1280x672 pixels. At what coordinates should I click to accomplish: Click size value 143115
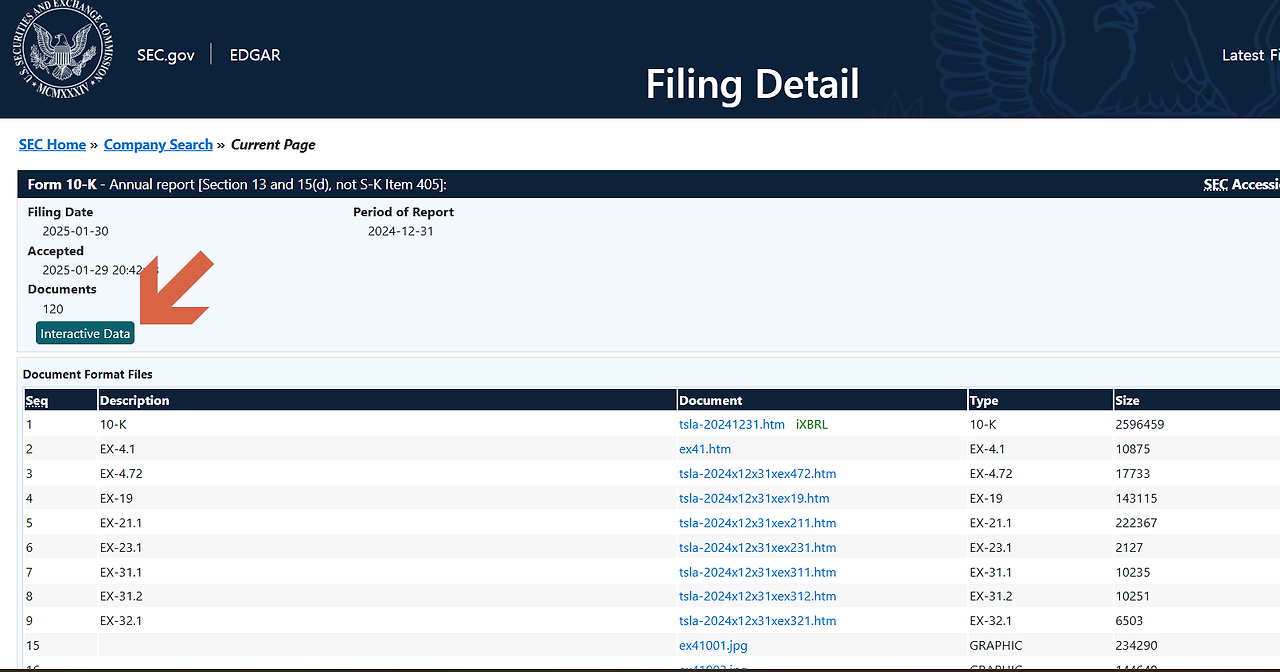click(1136, 498)
